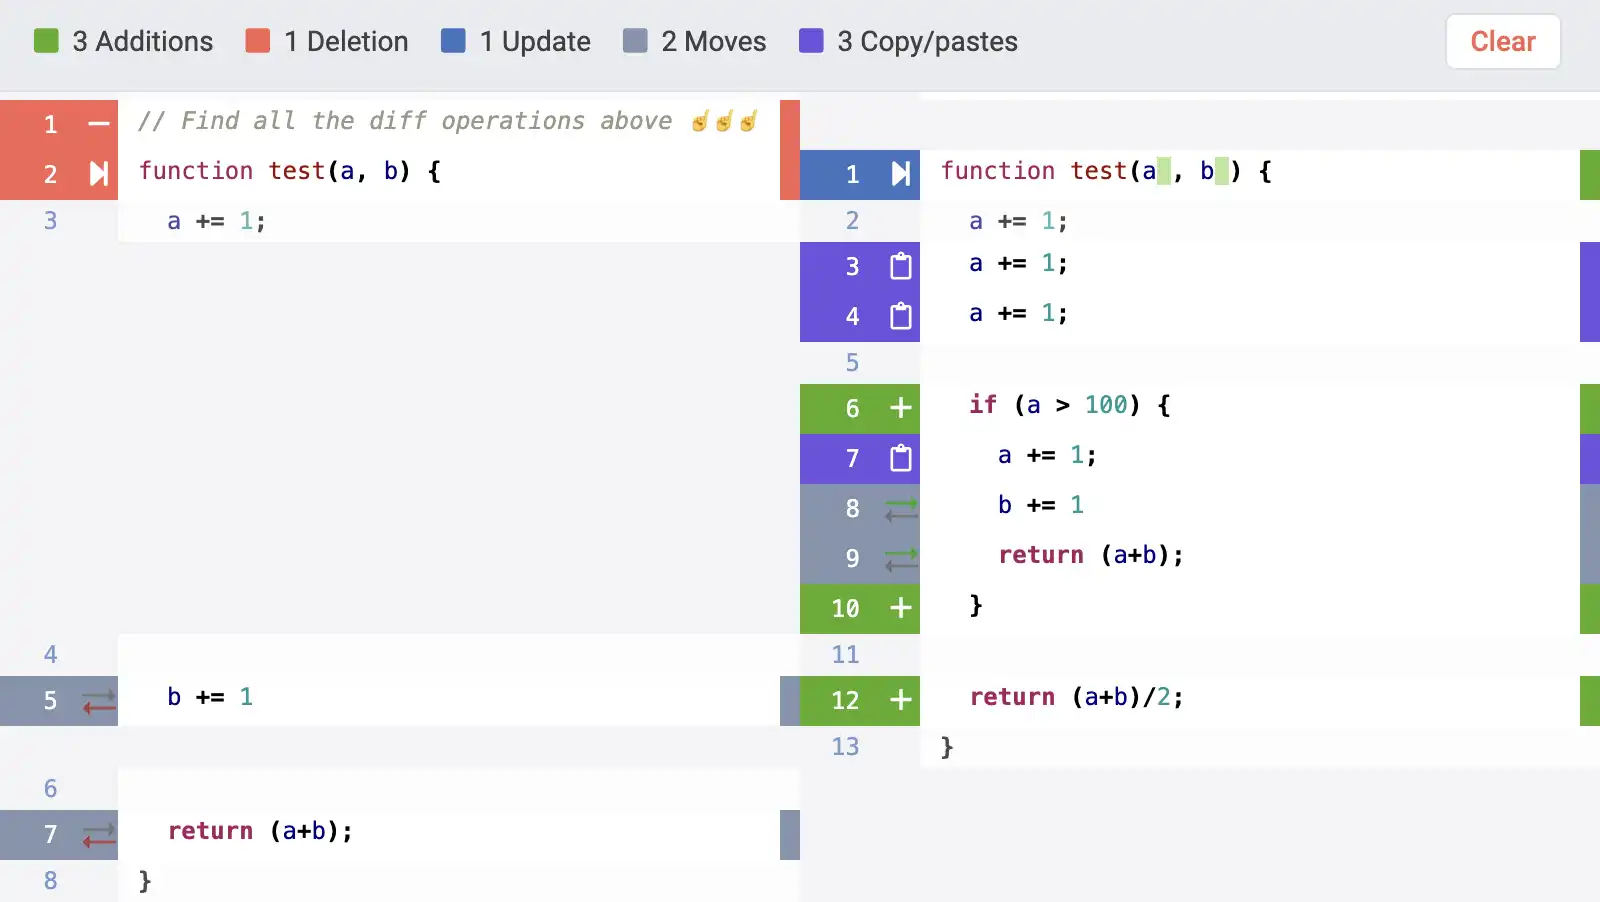This screenshot has width=1600, height=902.
Task: Click the move arrows icon on right line 8
Action: point(900,509)
